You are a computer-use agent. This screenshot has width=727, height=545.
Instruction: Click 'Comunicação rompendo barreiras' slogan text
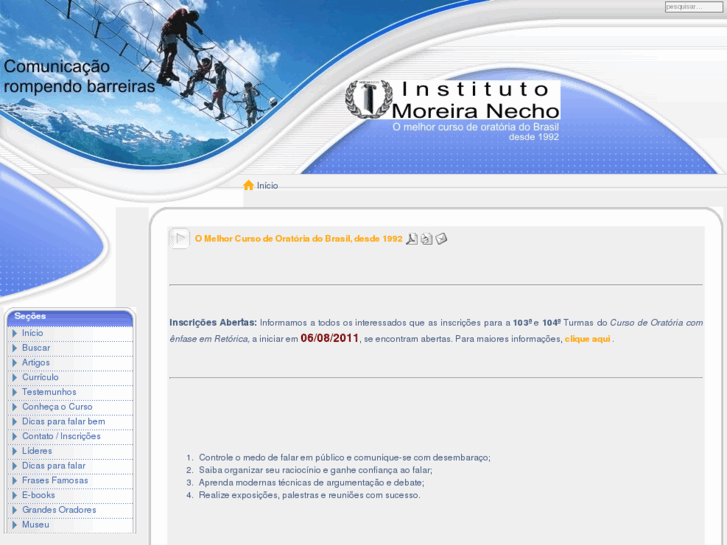click(x=79, y=77)
